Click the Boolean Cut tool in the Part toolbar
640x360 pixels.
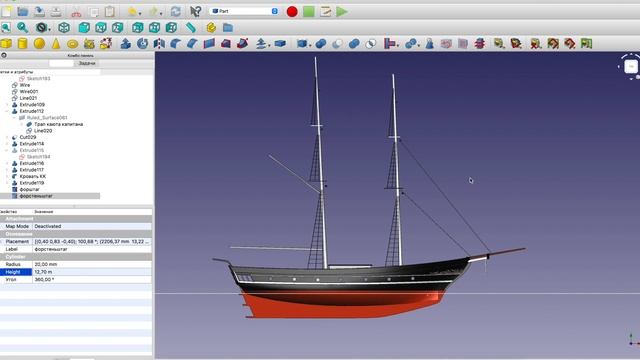click(x=337, y=44)
